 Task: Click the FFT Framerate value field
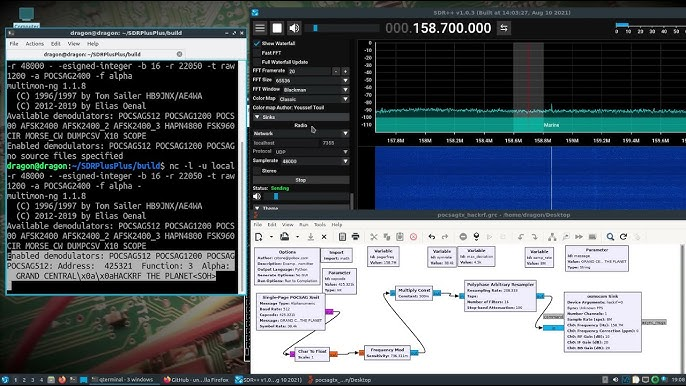(309, 71)
